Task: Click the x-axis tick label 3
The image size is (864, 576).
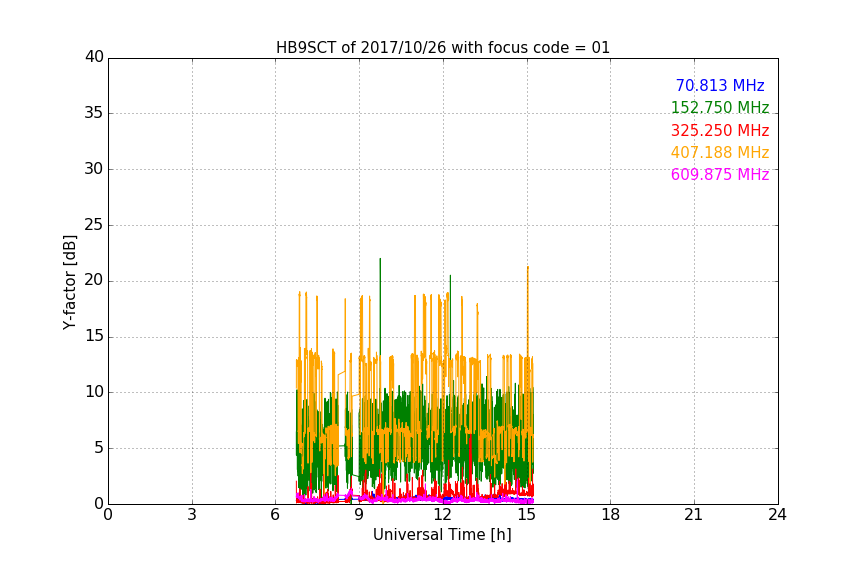Action: click(192, 515)
